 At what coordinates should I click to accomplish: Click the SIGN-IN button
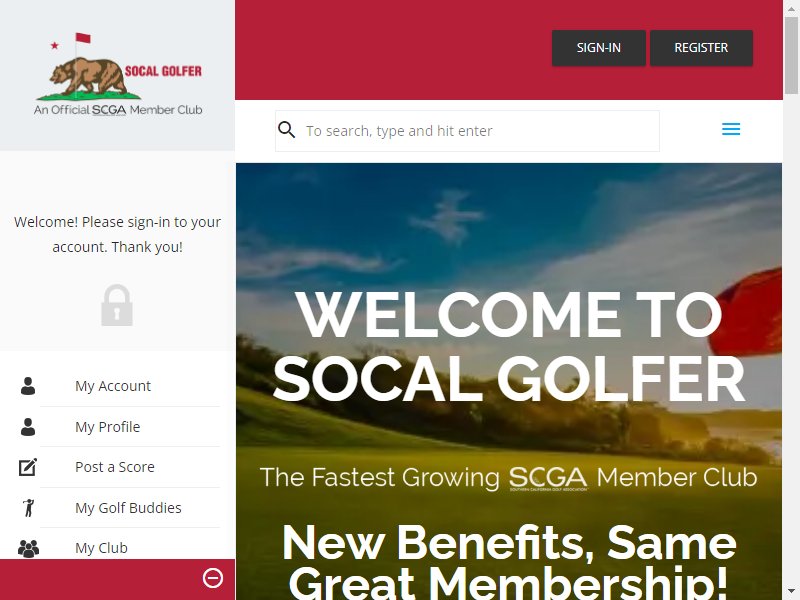coord(598,48)
